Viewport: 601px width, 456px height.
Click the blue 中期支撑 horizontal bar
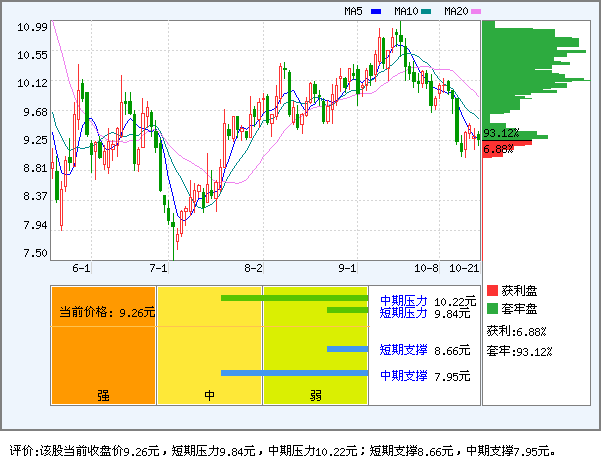pos(294,374)
